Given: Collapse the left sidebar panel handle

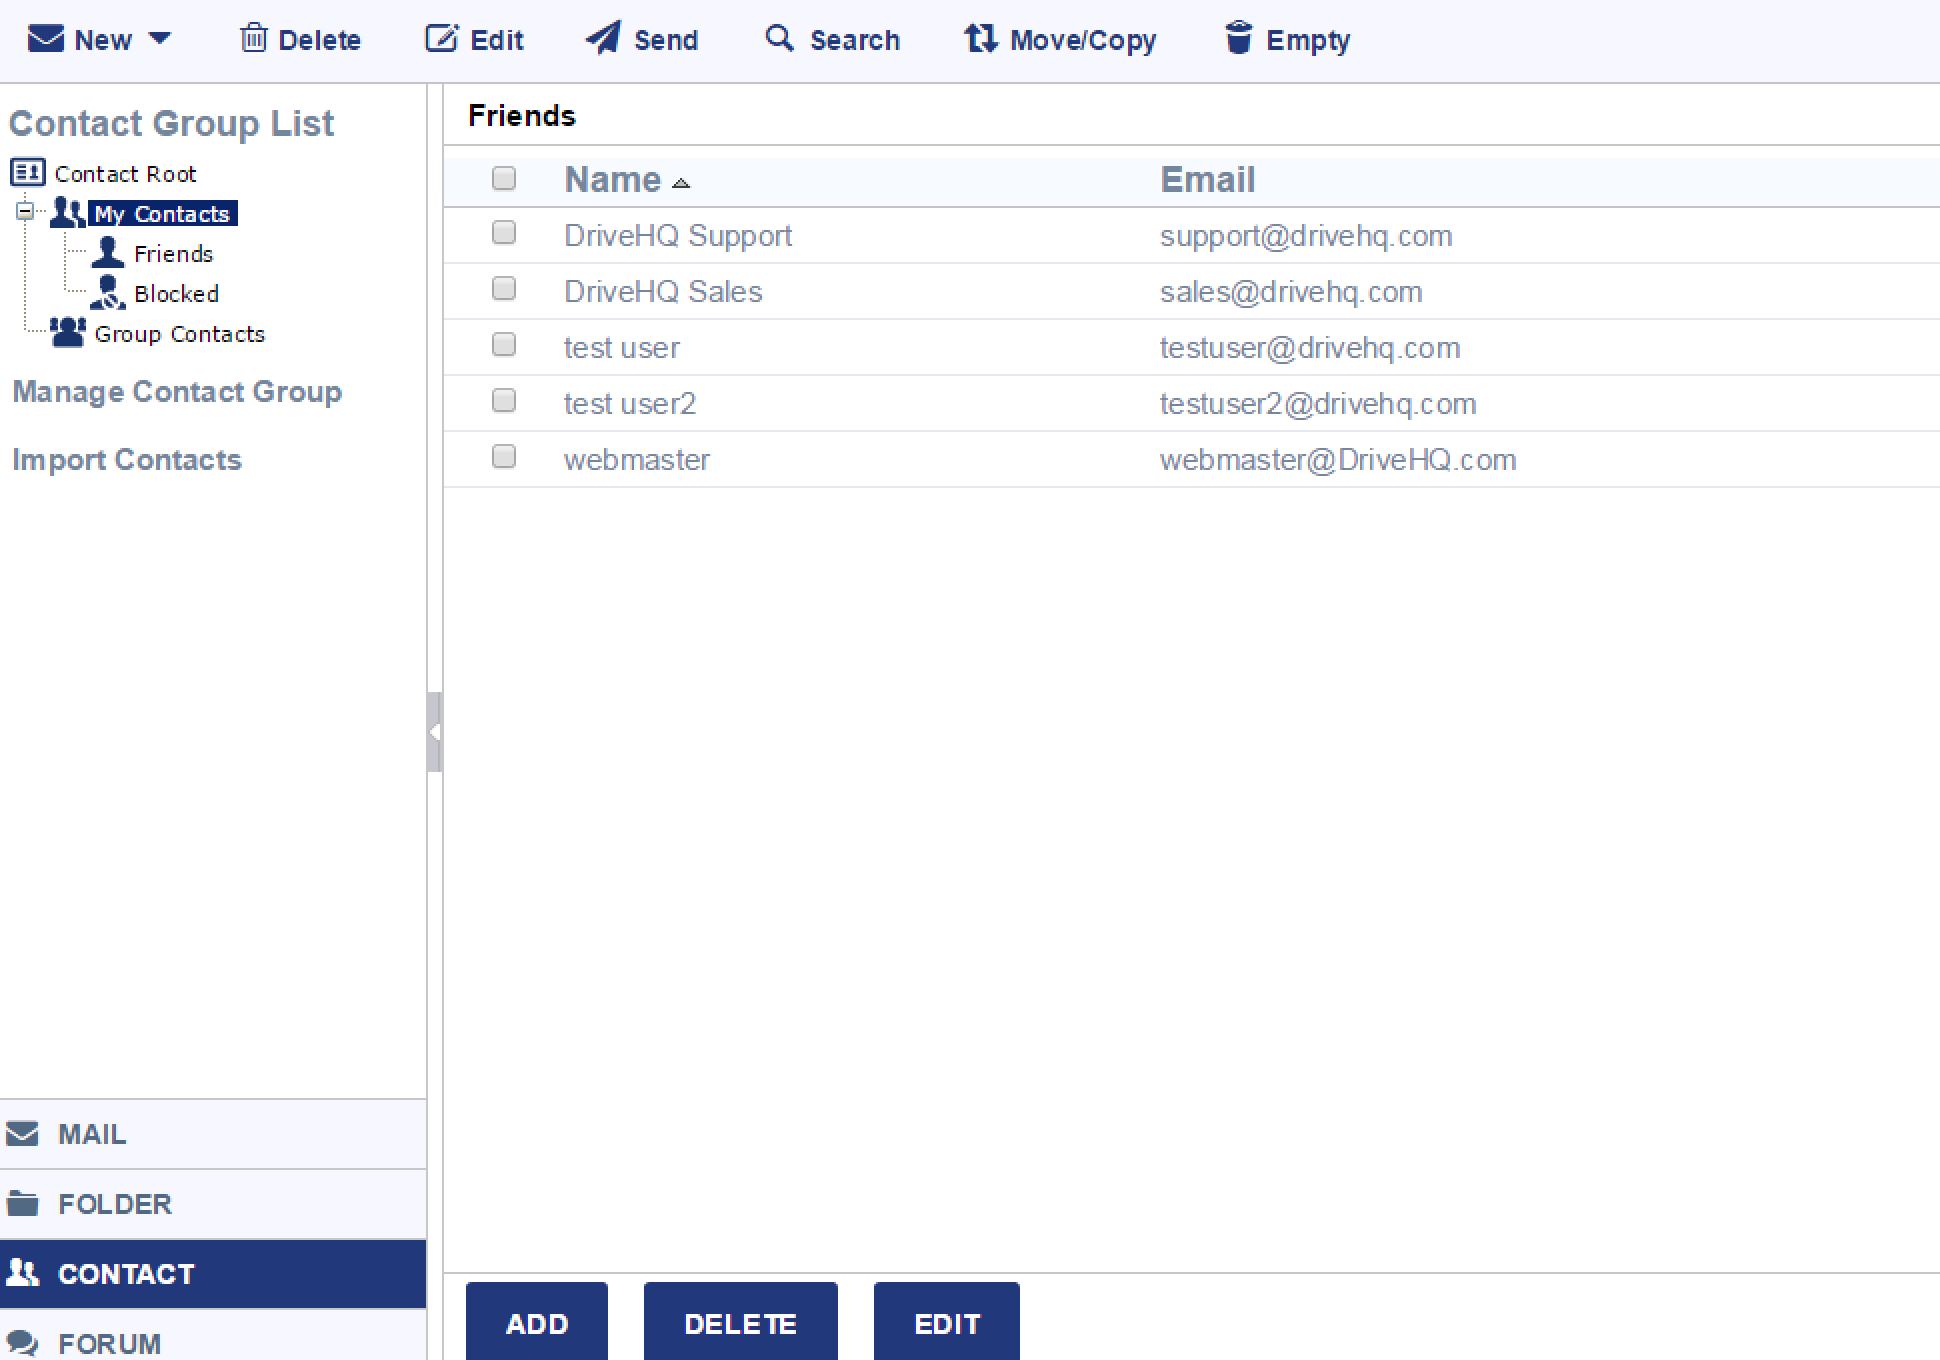Looking at the screenshot, I should coord(434,731).
